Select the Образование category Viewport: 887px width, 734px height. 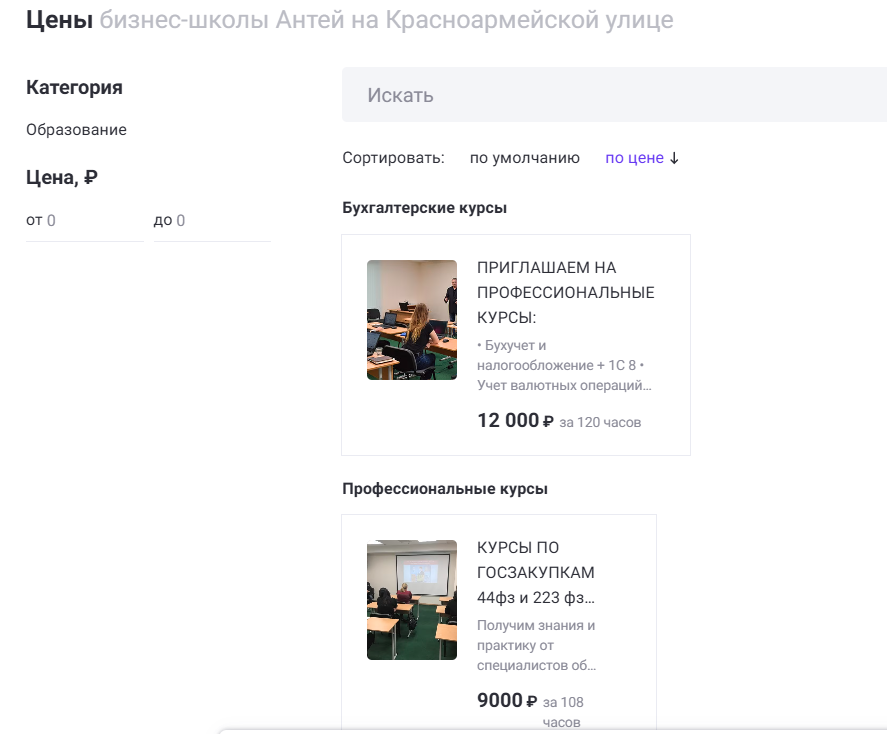[x=76, y=130]
